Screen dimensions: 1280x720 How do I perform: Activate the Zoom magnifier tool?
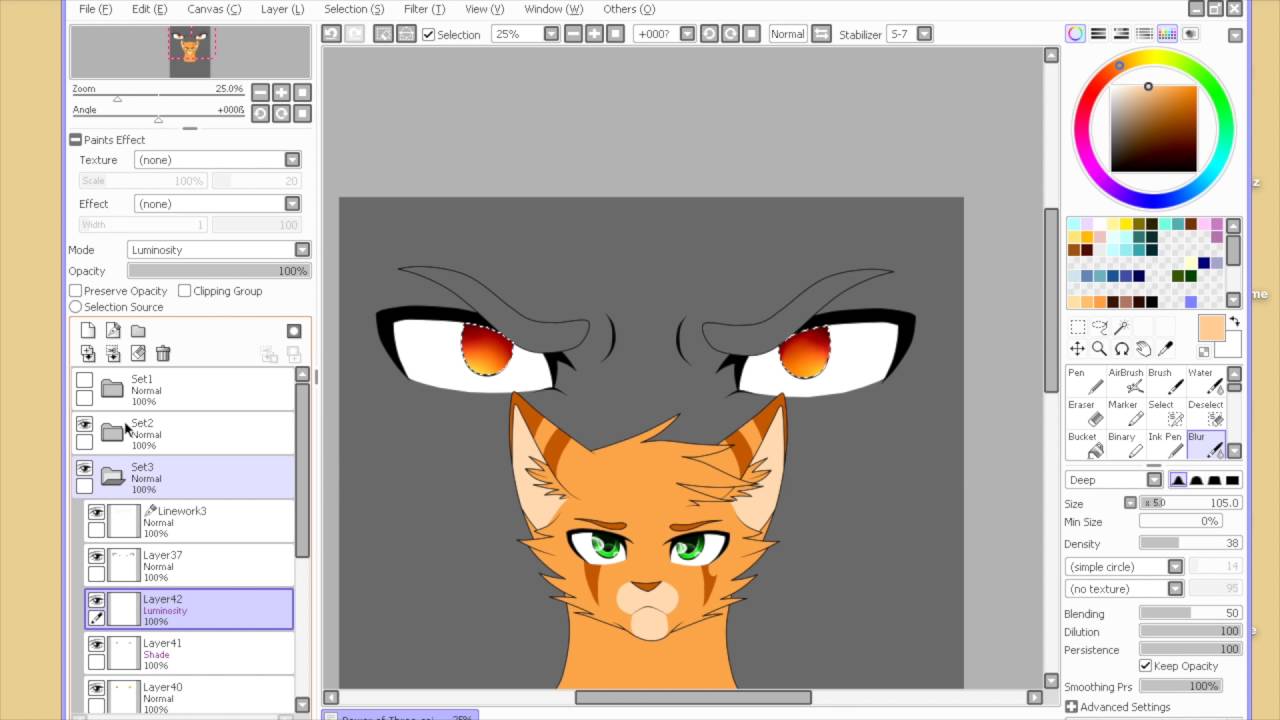[1099, 349]
